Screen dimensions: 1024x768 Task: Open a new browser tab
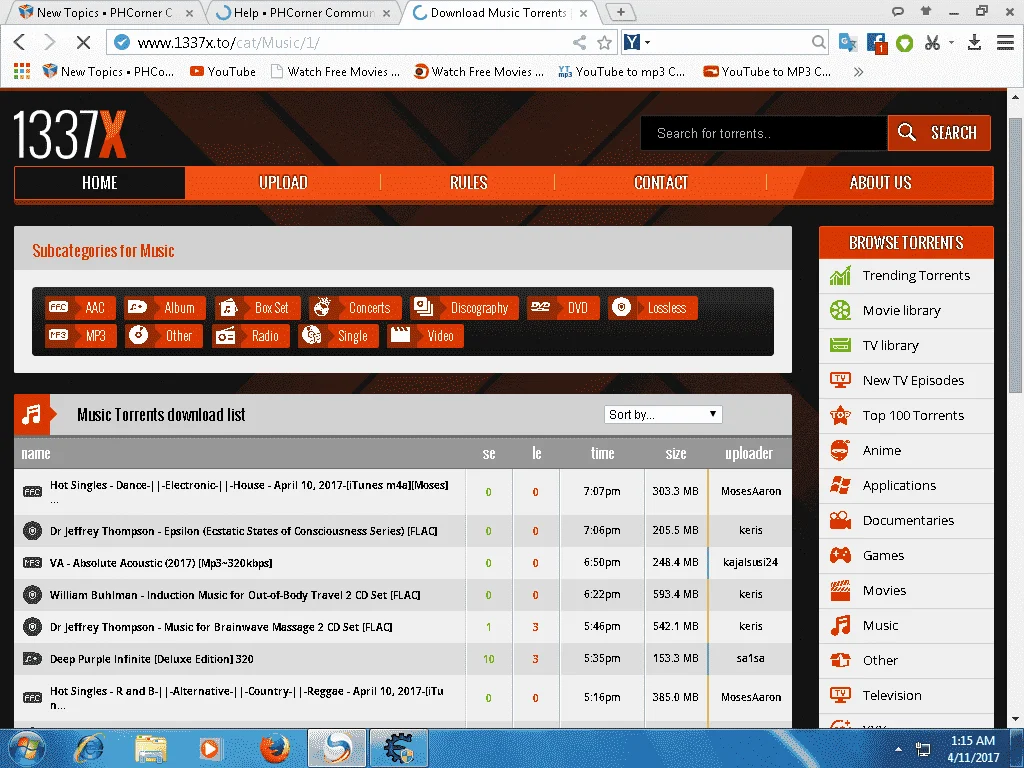pos(620,12)
